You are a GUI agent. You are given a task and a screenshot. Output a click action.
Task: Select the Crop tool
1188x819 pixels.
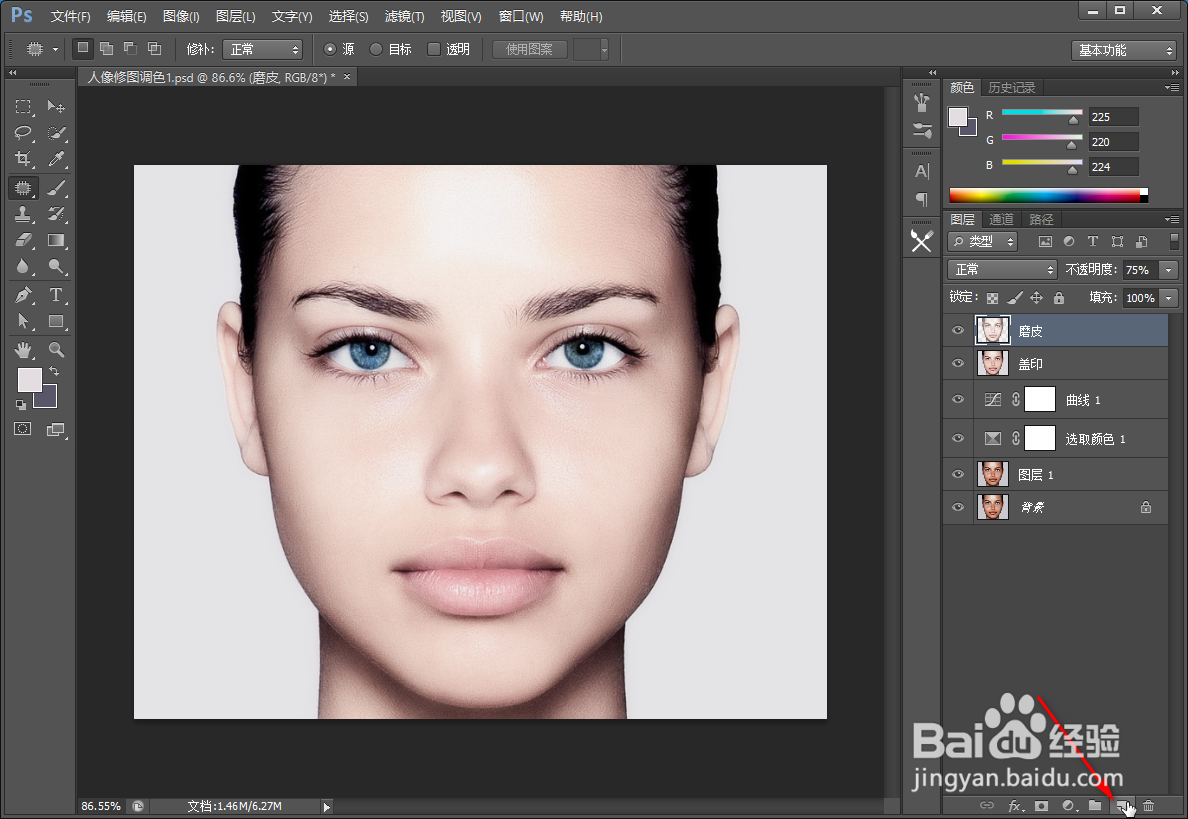tap(23, 159)
